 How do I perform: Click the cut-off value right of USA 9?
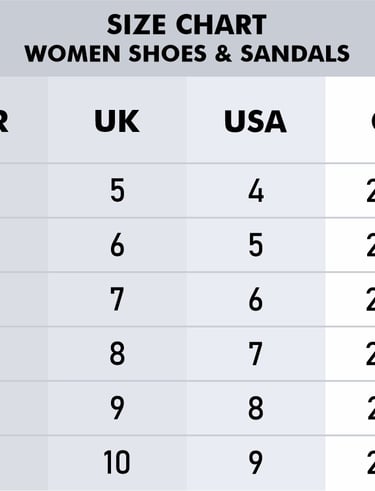point(370,462)
